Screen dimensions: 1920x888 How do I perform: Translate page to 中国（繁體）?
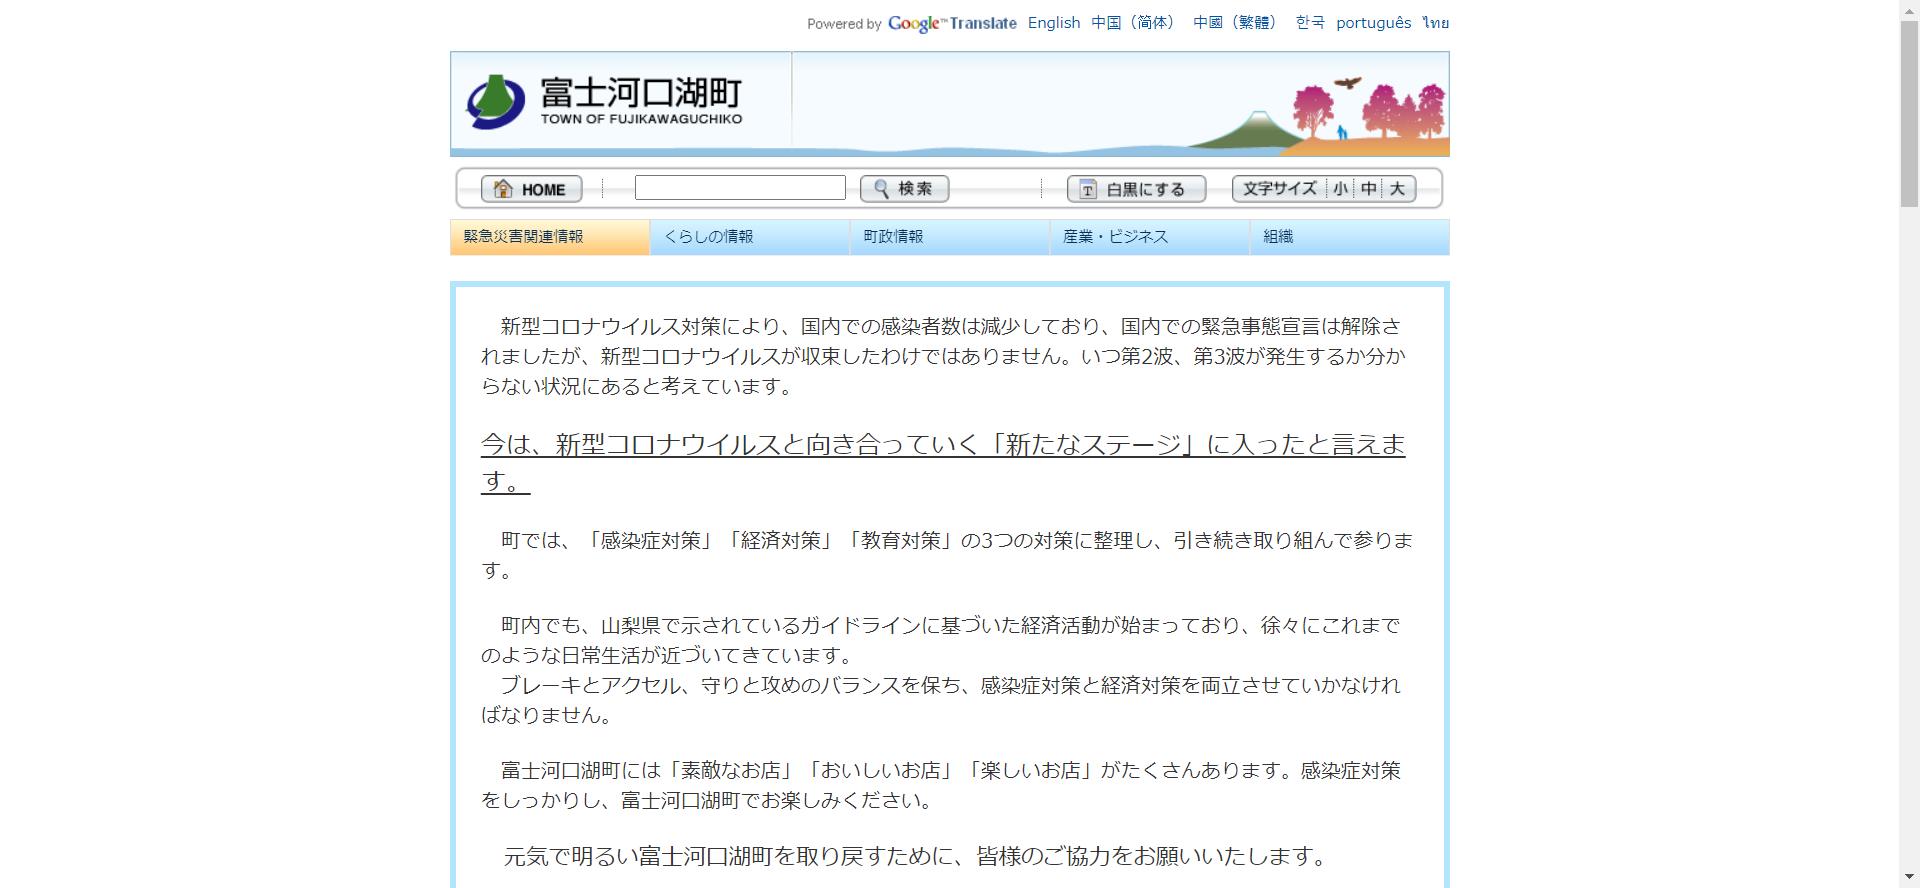(1238, 23)
